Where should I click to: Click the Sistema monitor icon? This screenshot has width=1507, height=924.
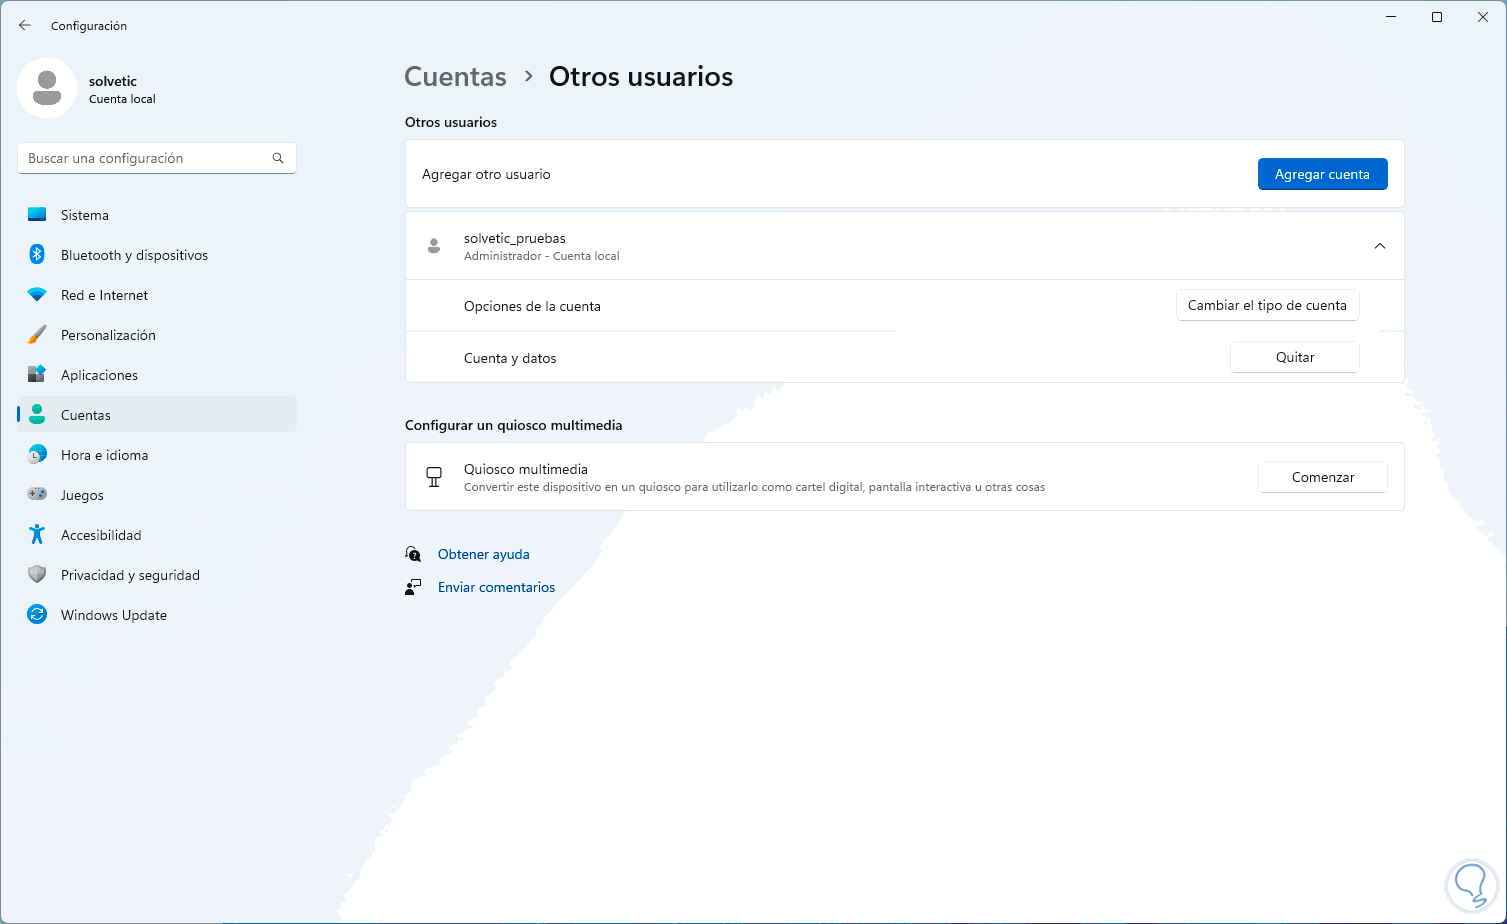[37, 215]
